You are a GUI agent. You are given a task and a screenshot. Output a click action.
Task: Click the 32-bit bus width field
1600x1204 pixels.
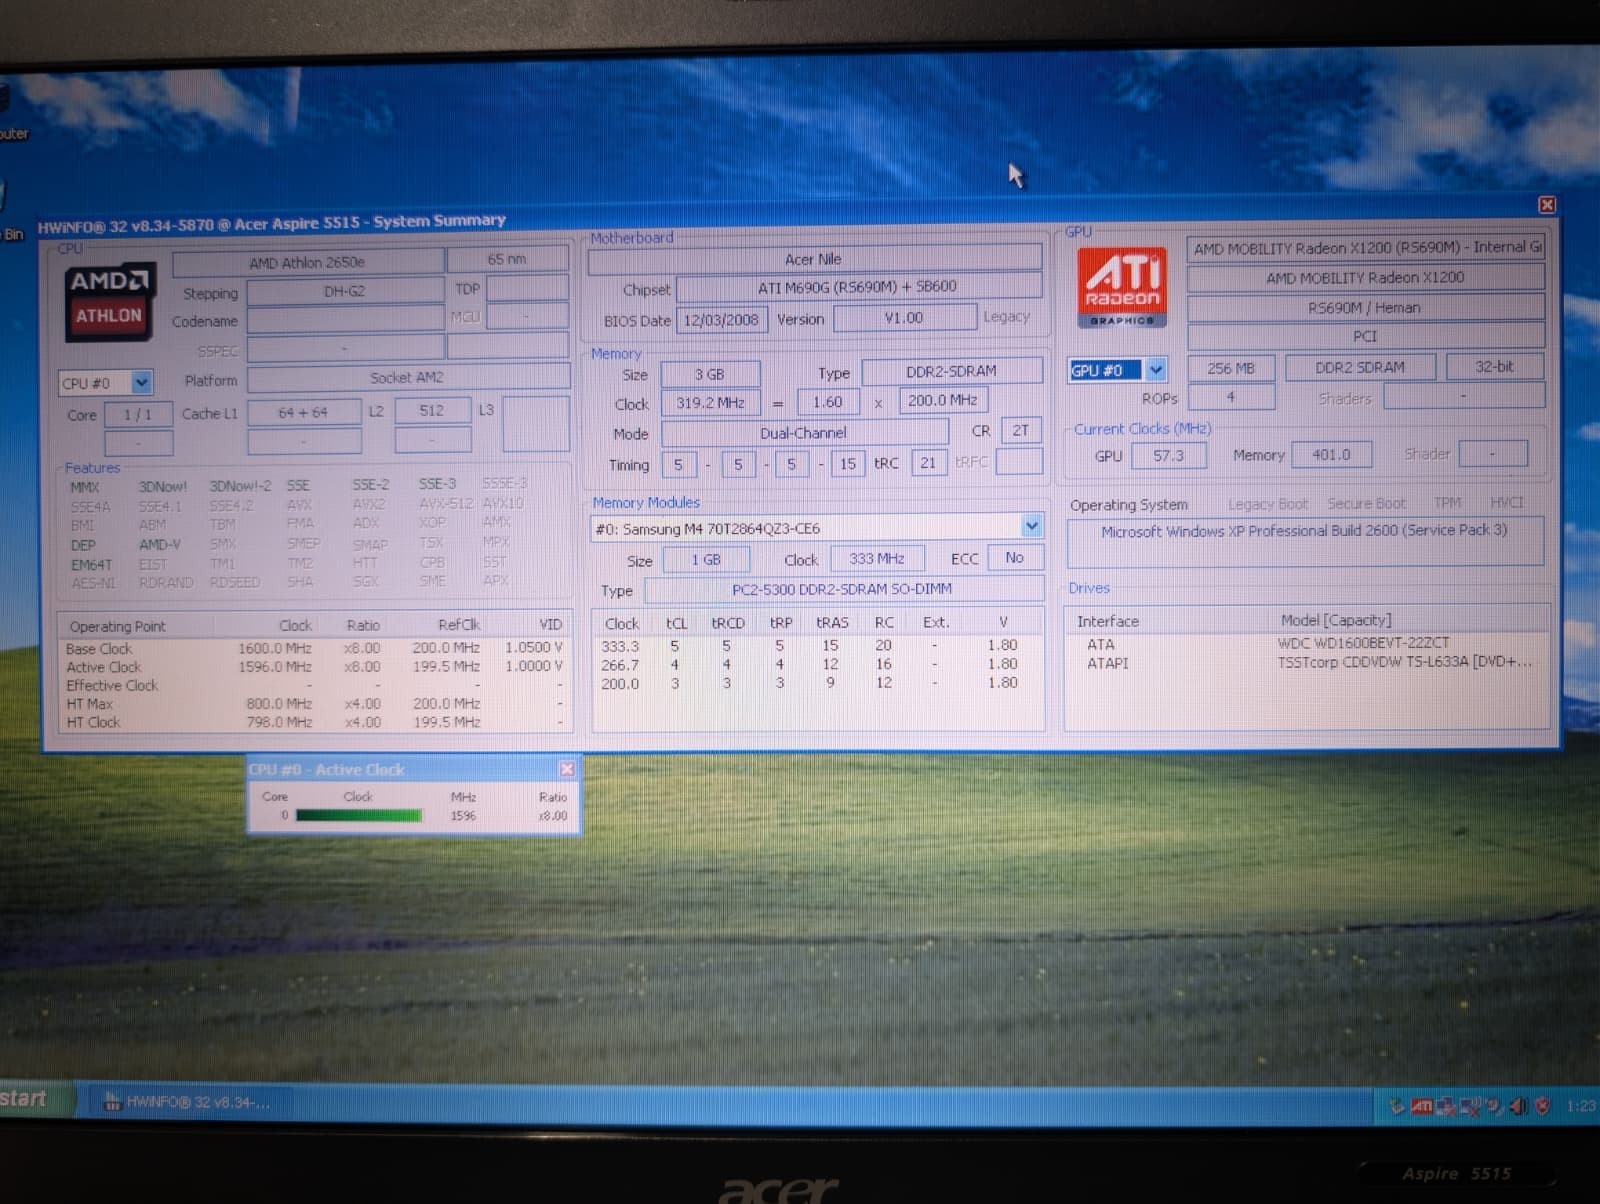pyautogui.click(x=1495, y=367)
